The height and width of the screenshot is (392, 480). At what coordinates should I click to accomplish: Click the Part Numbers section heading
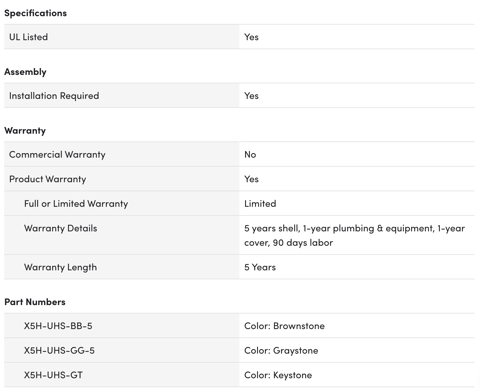coord(35,302)
